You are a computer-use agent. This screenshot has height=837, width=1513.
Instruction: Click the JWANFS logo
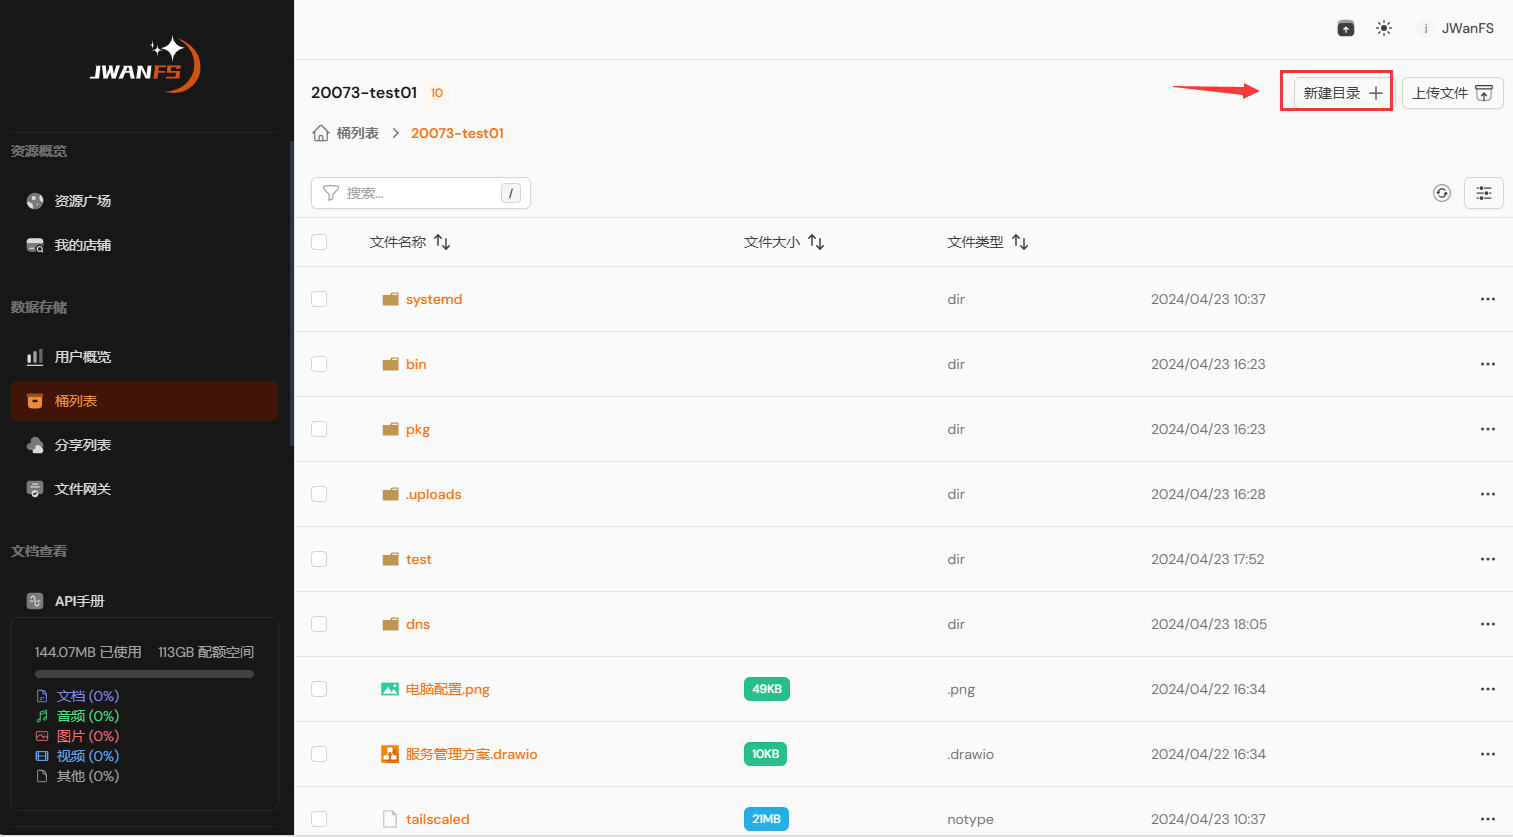pos(146,66)
